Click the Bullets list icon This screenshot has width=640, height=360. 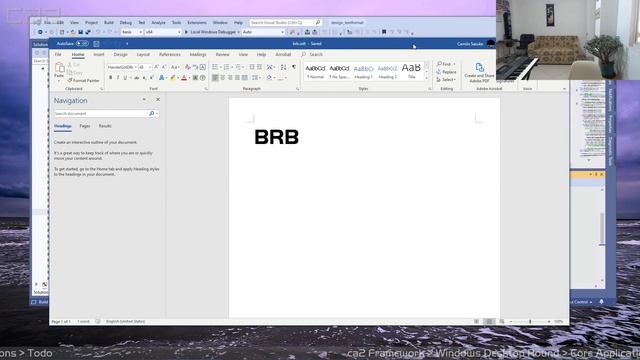215,67
